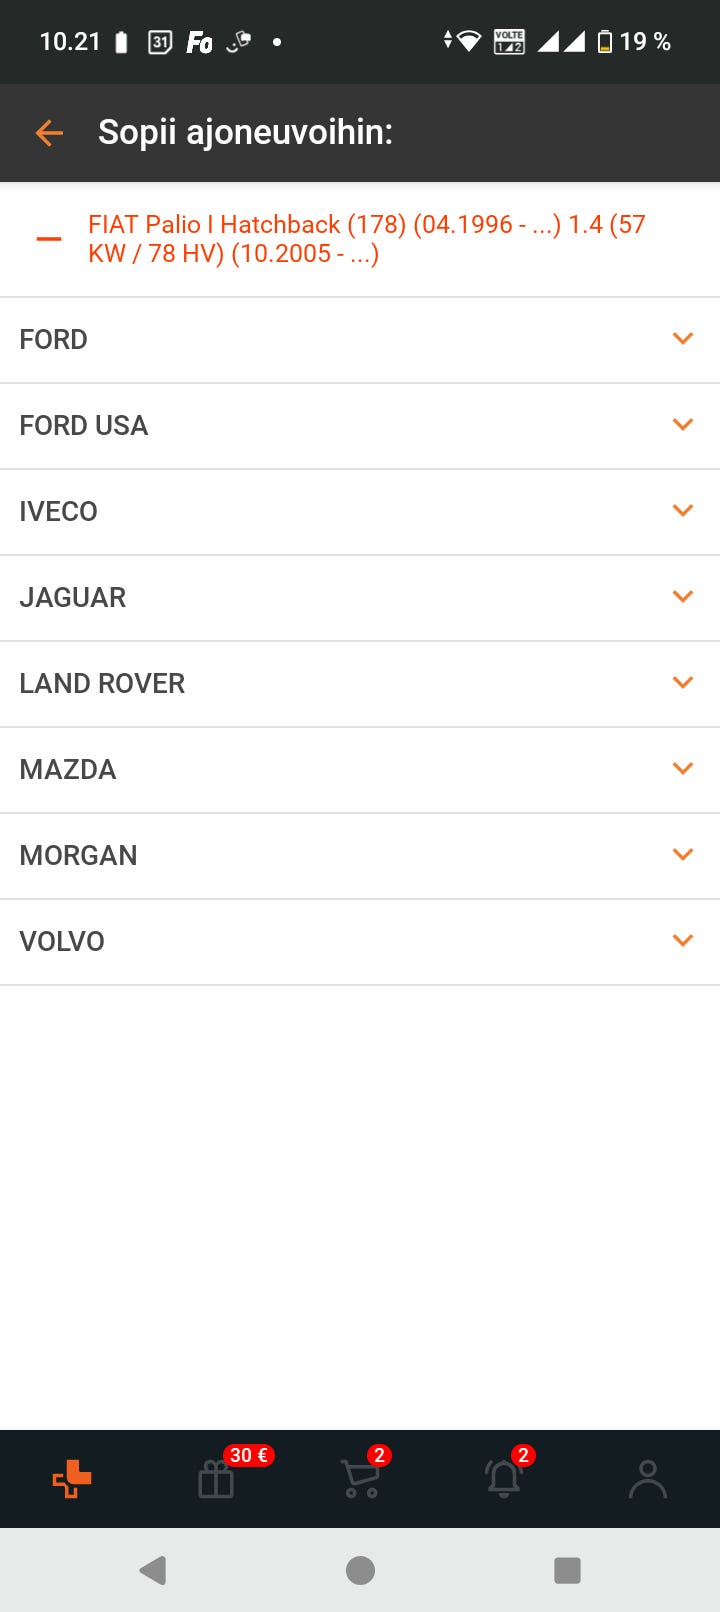Viewport: 720px width, 1612px height.
Task: Collapse the FIAT Palio entry with minus icon
Action: 49,239
